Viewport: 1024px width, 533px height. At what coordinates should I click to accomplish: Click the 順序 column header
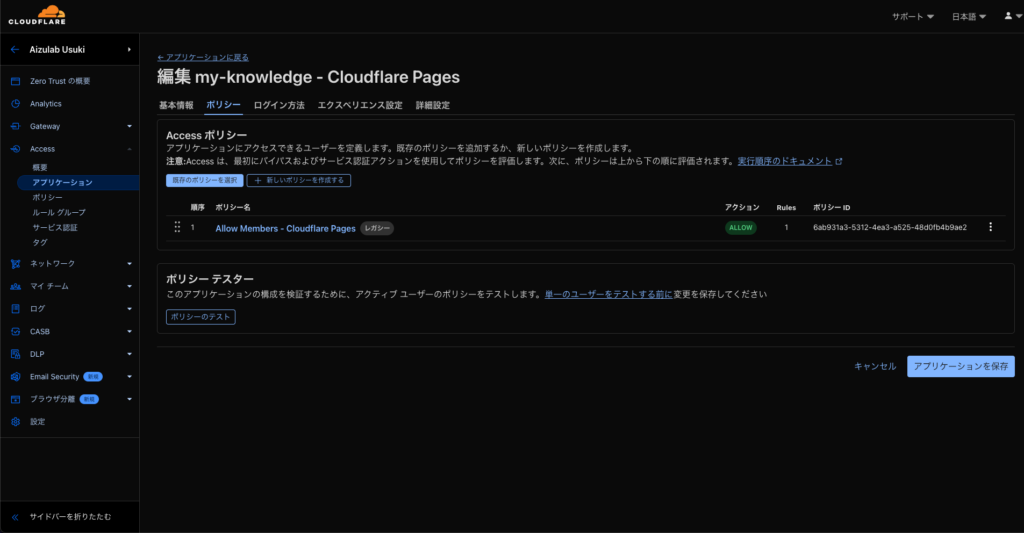(x=197, y=208)
